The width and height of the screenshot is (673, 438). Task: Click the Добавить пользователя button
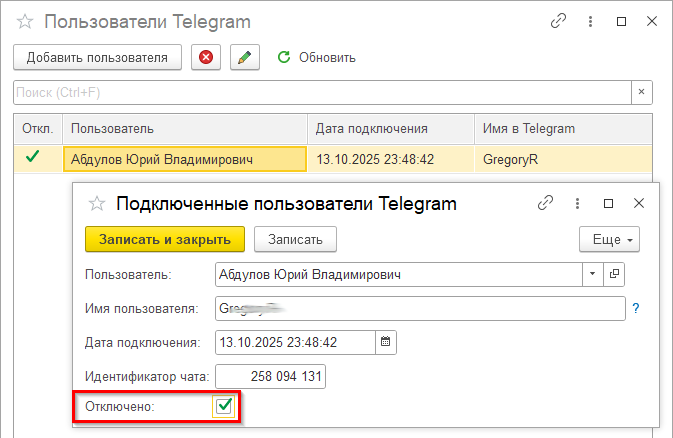[x=97, y=57]
